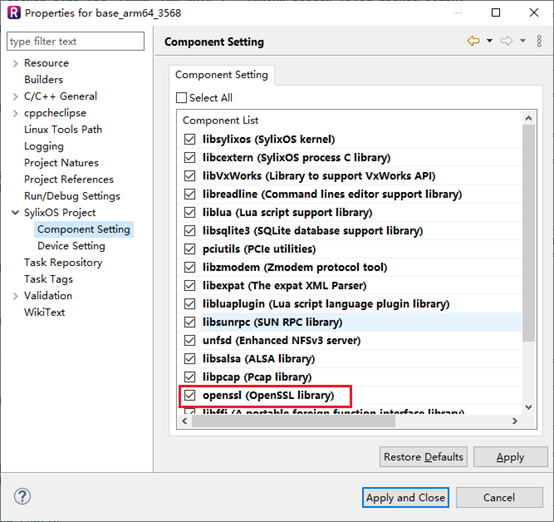Open Linux Tools Path page
The width and height of the screenshot is (554, 522).
pos(63,129)
